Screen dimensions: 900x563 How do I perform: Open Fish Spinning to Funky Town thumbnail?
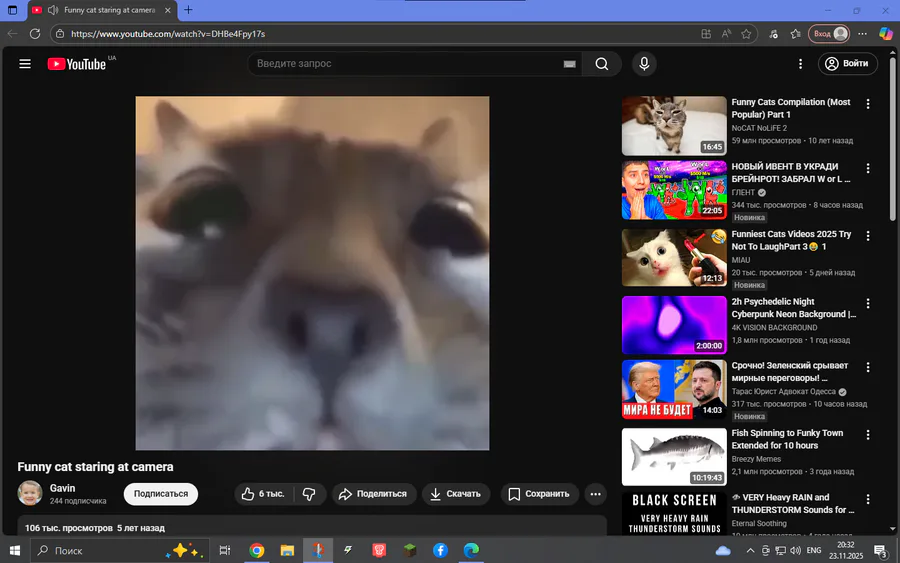(x=674, y=457)
